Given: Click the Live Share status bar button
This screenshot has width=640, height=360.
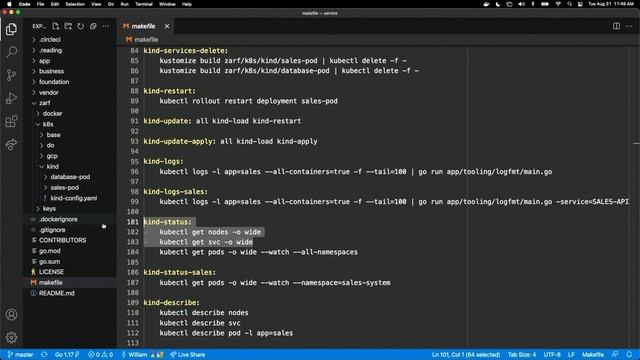Looking at the screenshot, I should (x=187, y=355).
